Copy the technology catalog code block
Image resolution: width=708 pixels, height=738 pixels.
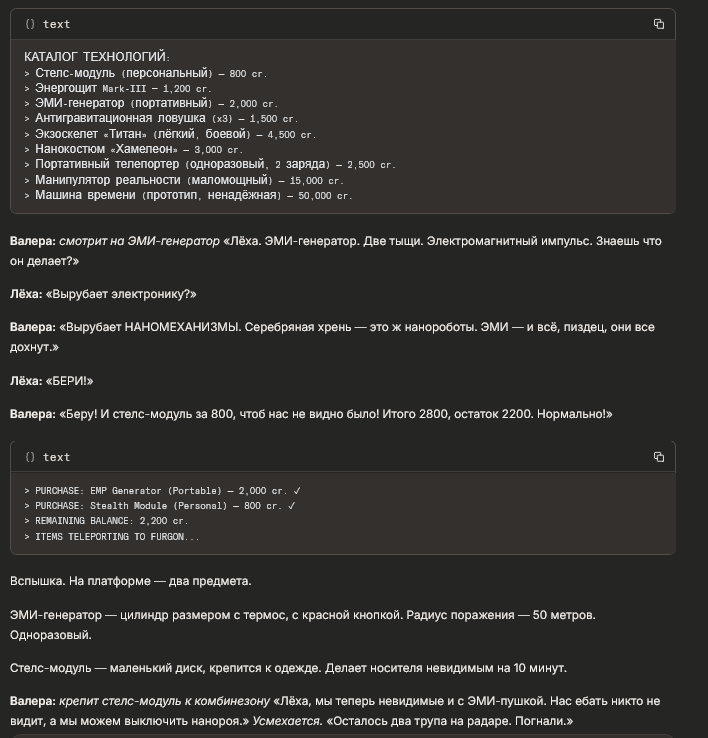(x=658, y=24)
